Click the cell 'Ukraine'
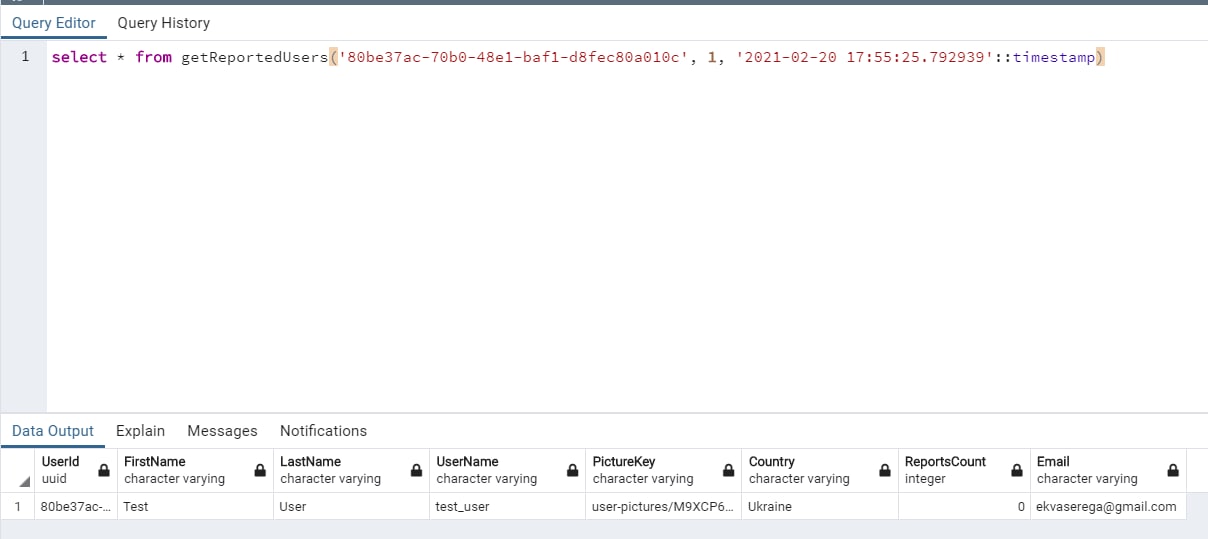This screenshot has width=1208, height=539. point(819,506)
